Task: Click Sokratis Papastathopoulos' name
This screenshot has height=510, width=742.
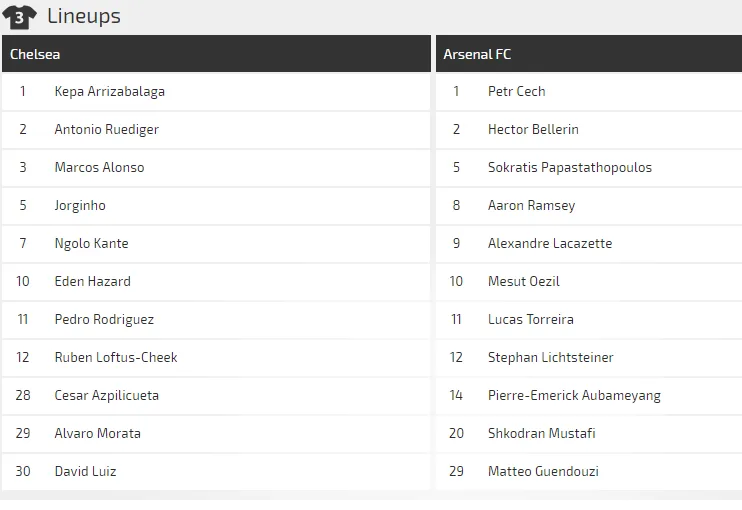Action: pos(569,168)
